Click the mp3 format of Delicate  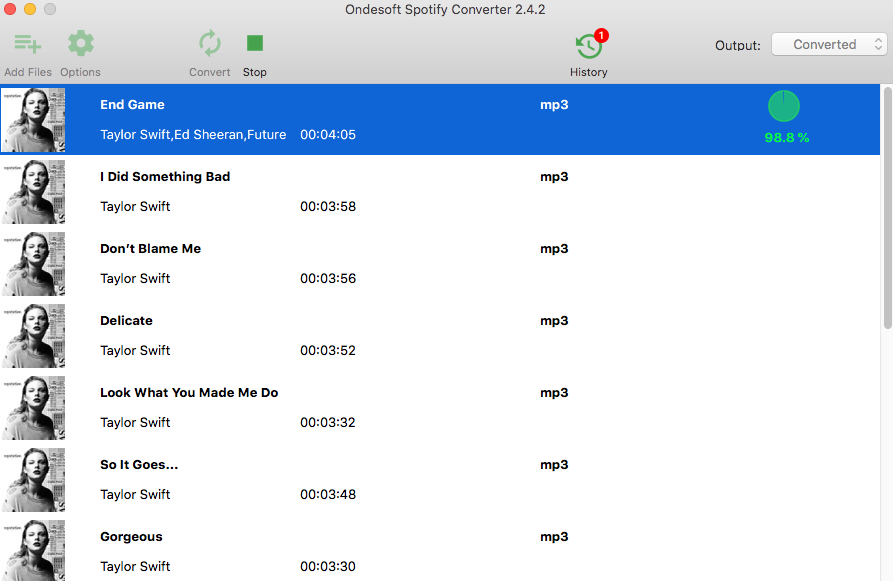pos(554,321)
